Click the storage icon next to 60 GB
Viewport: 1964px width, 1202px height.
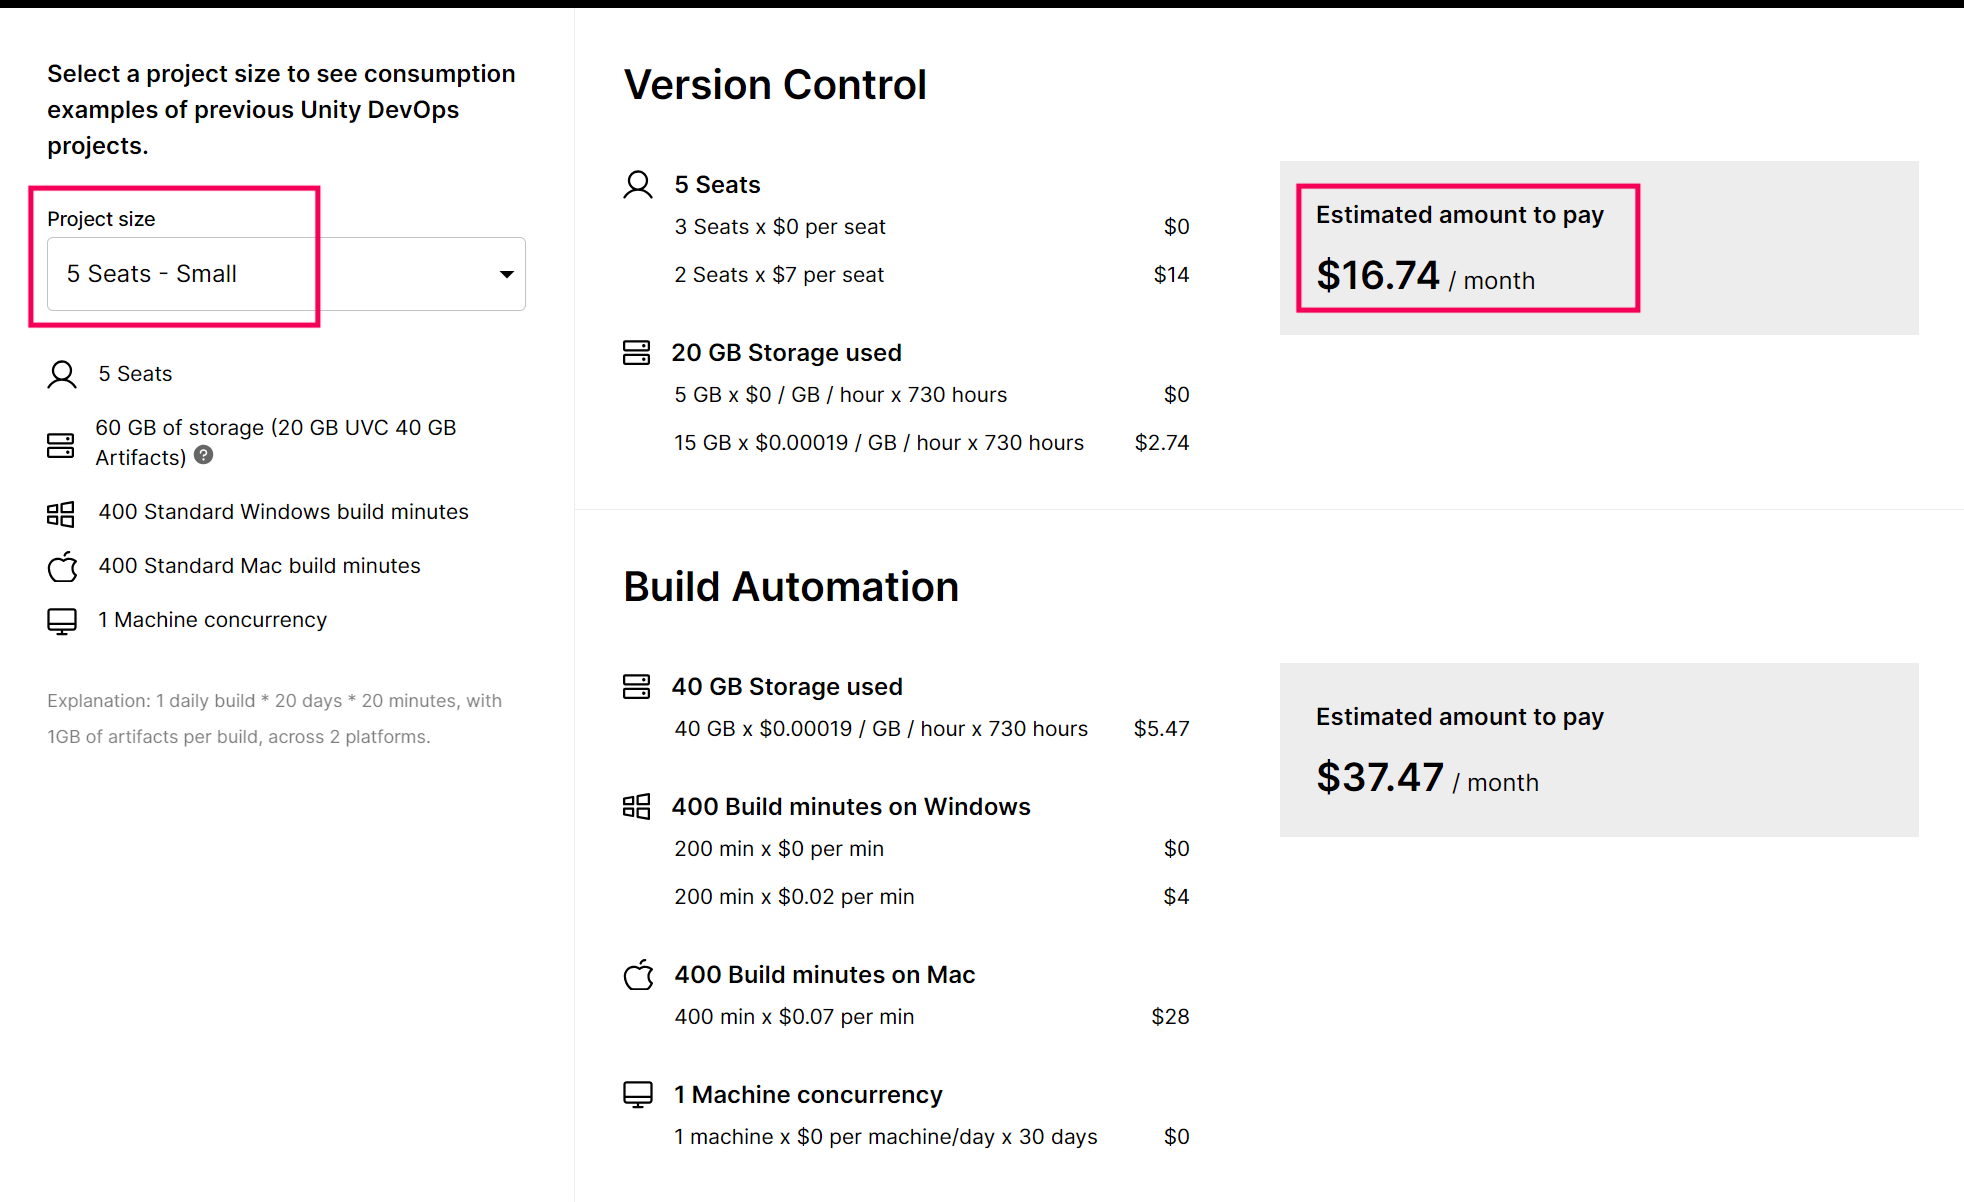(61, 444)
